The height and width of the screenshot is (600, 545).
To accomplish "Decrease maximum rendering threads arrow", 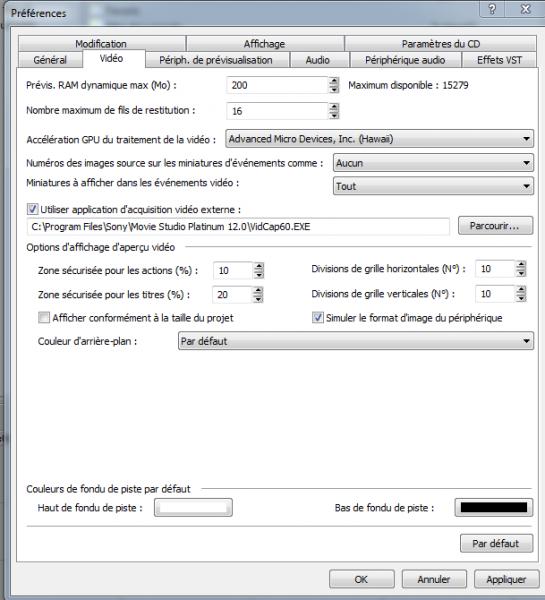I will (334, 115).
